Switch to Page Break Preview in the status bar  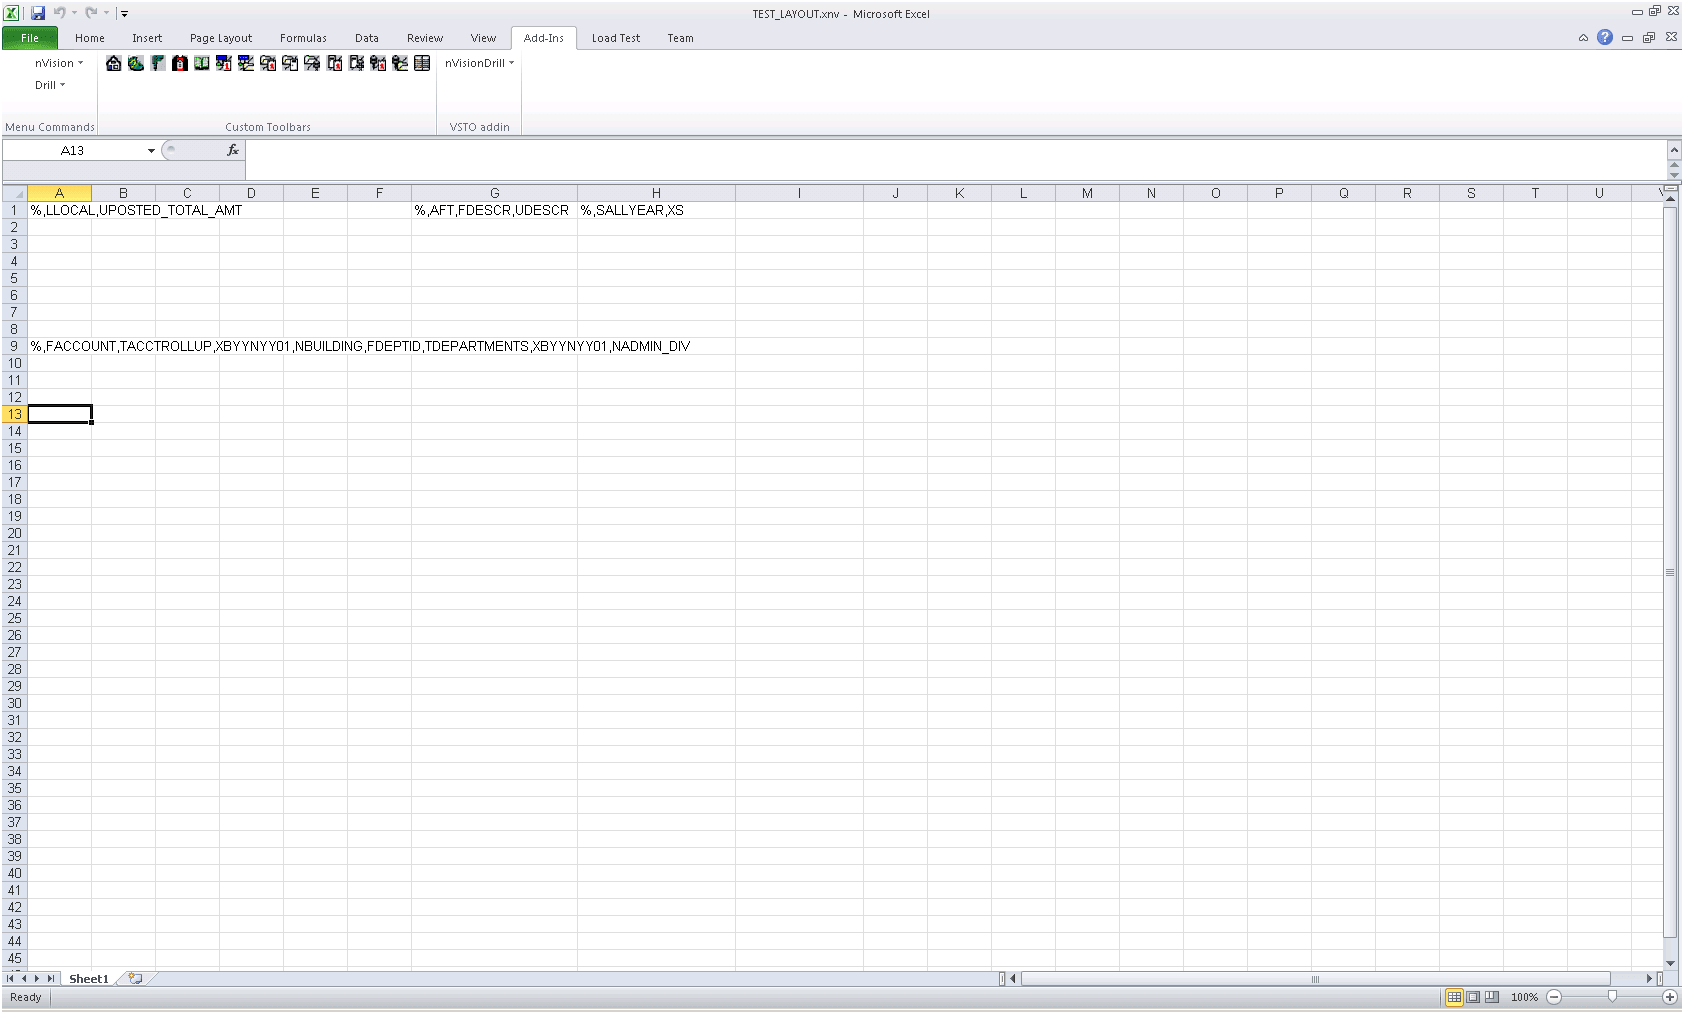coord(1491,997)
